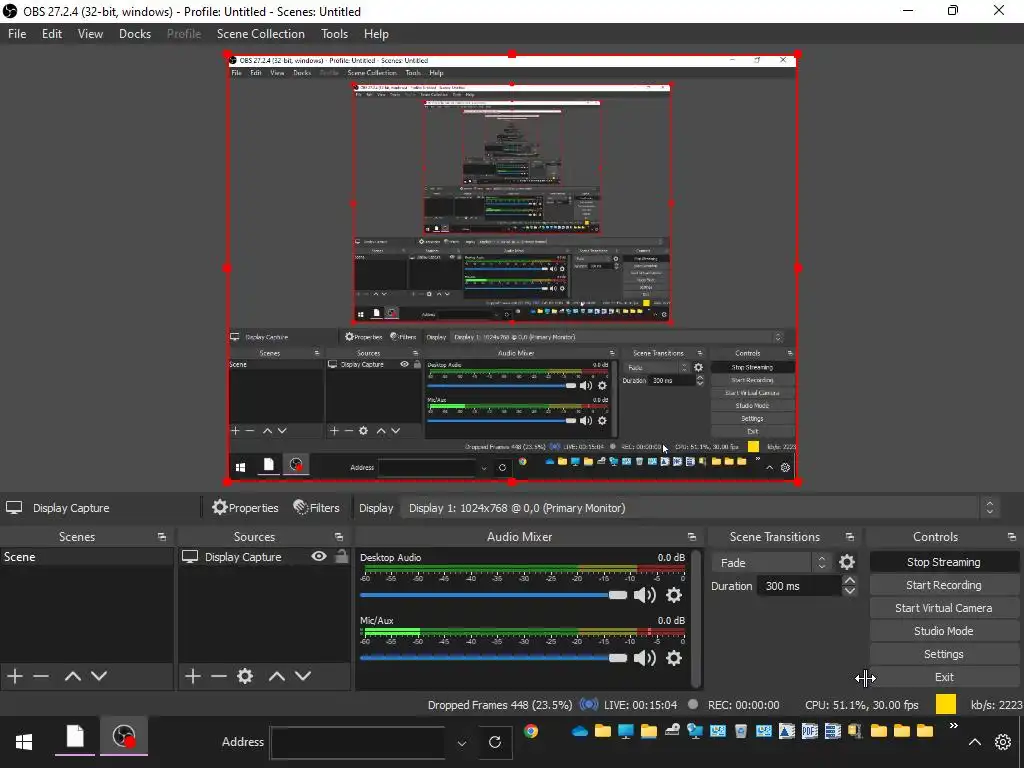Select the Display Capture source row
Screen dimensions: 1024x768
click(264, 557)
